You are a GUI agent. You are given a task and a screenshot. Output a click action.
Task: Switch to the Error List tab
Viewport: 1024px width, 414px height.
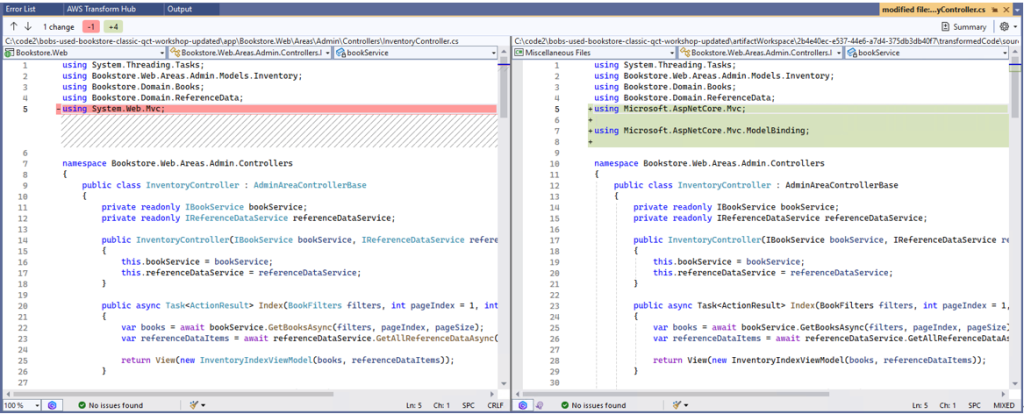pos(22,8)
